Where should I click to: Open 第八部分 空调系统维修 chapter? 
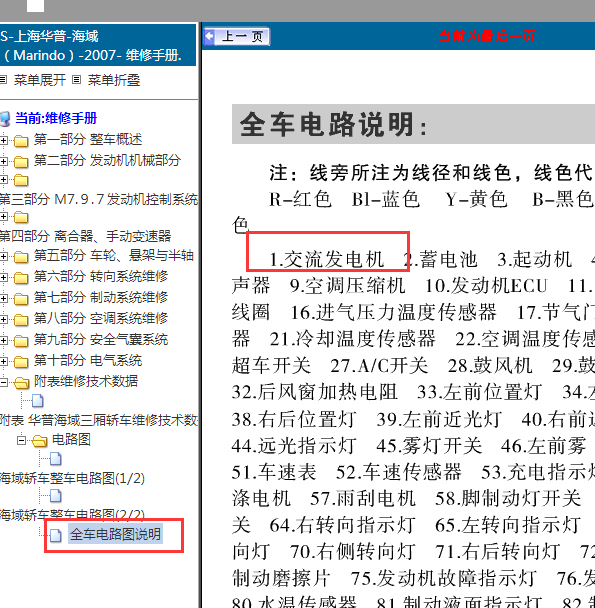coord(101,318)
